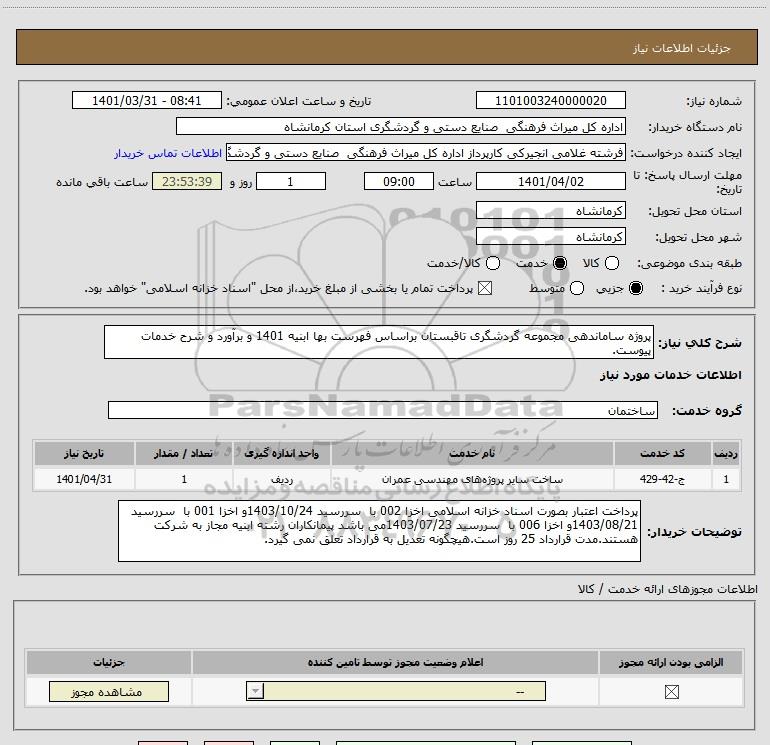The image size is (770, 745).
Task: Click the general need description text box
Action: click(x=379, y=342)
